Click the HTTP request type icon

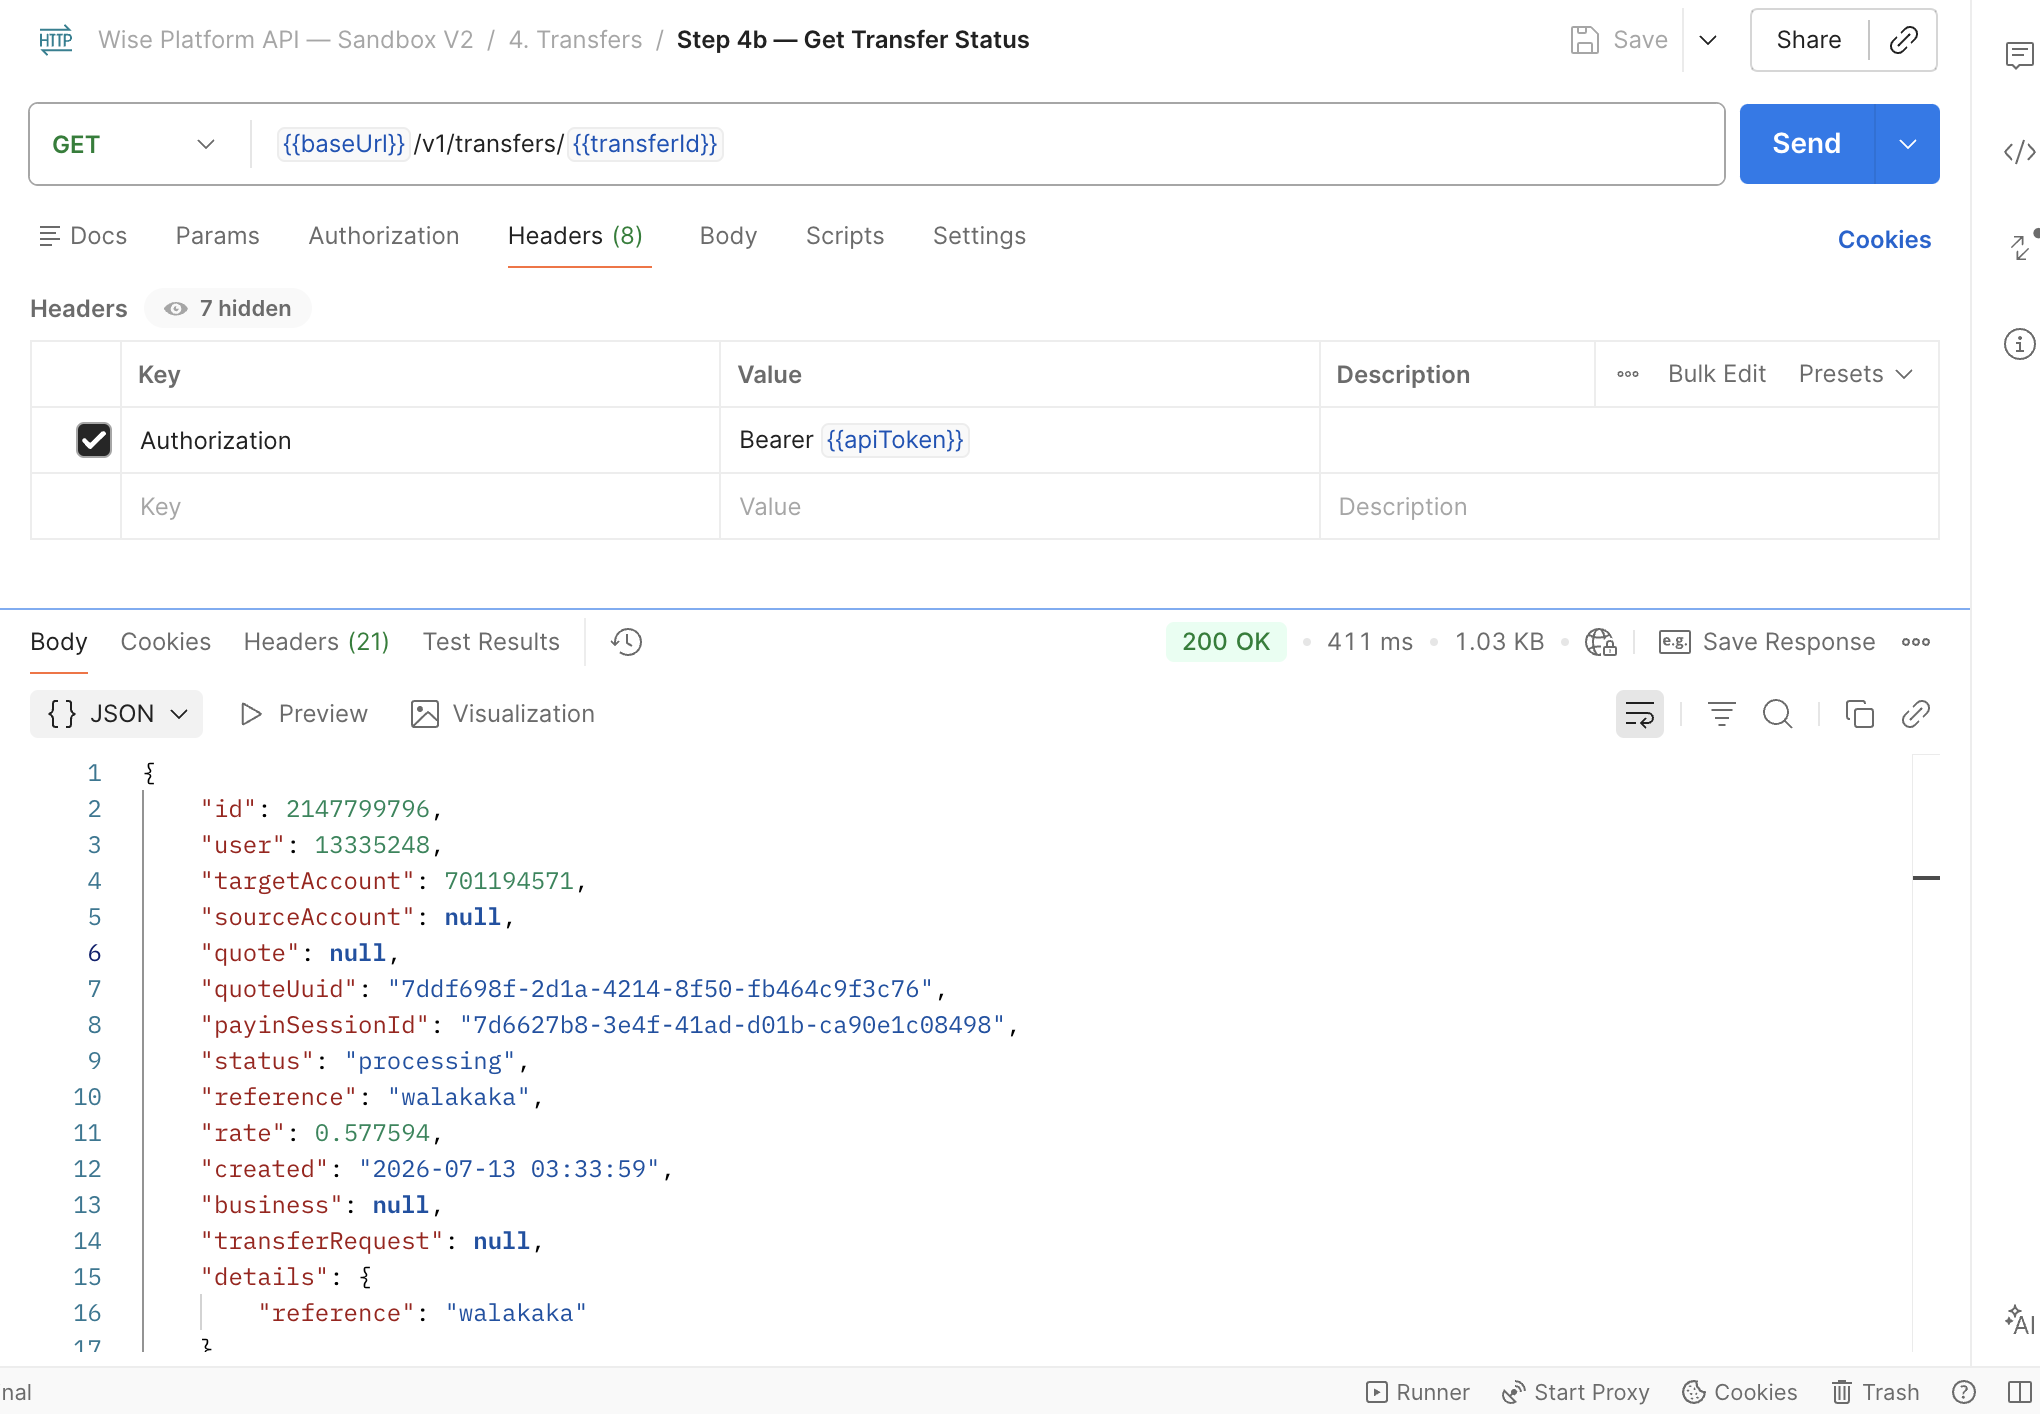(x=56, y=40)
